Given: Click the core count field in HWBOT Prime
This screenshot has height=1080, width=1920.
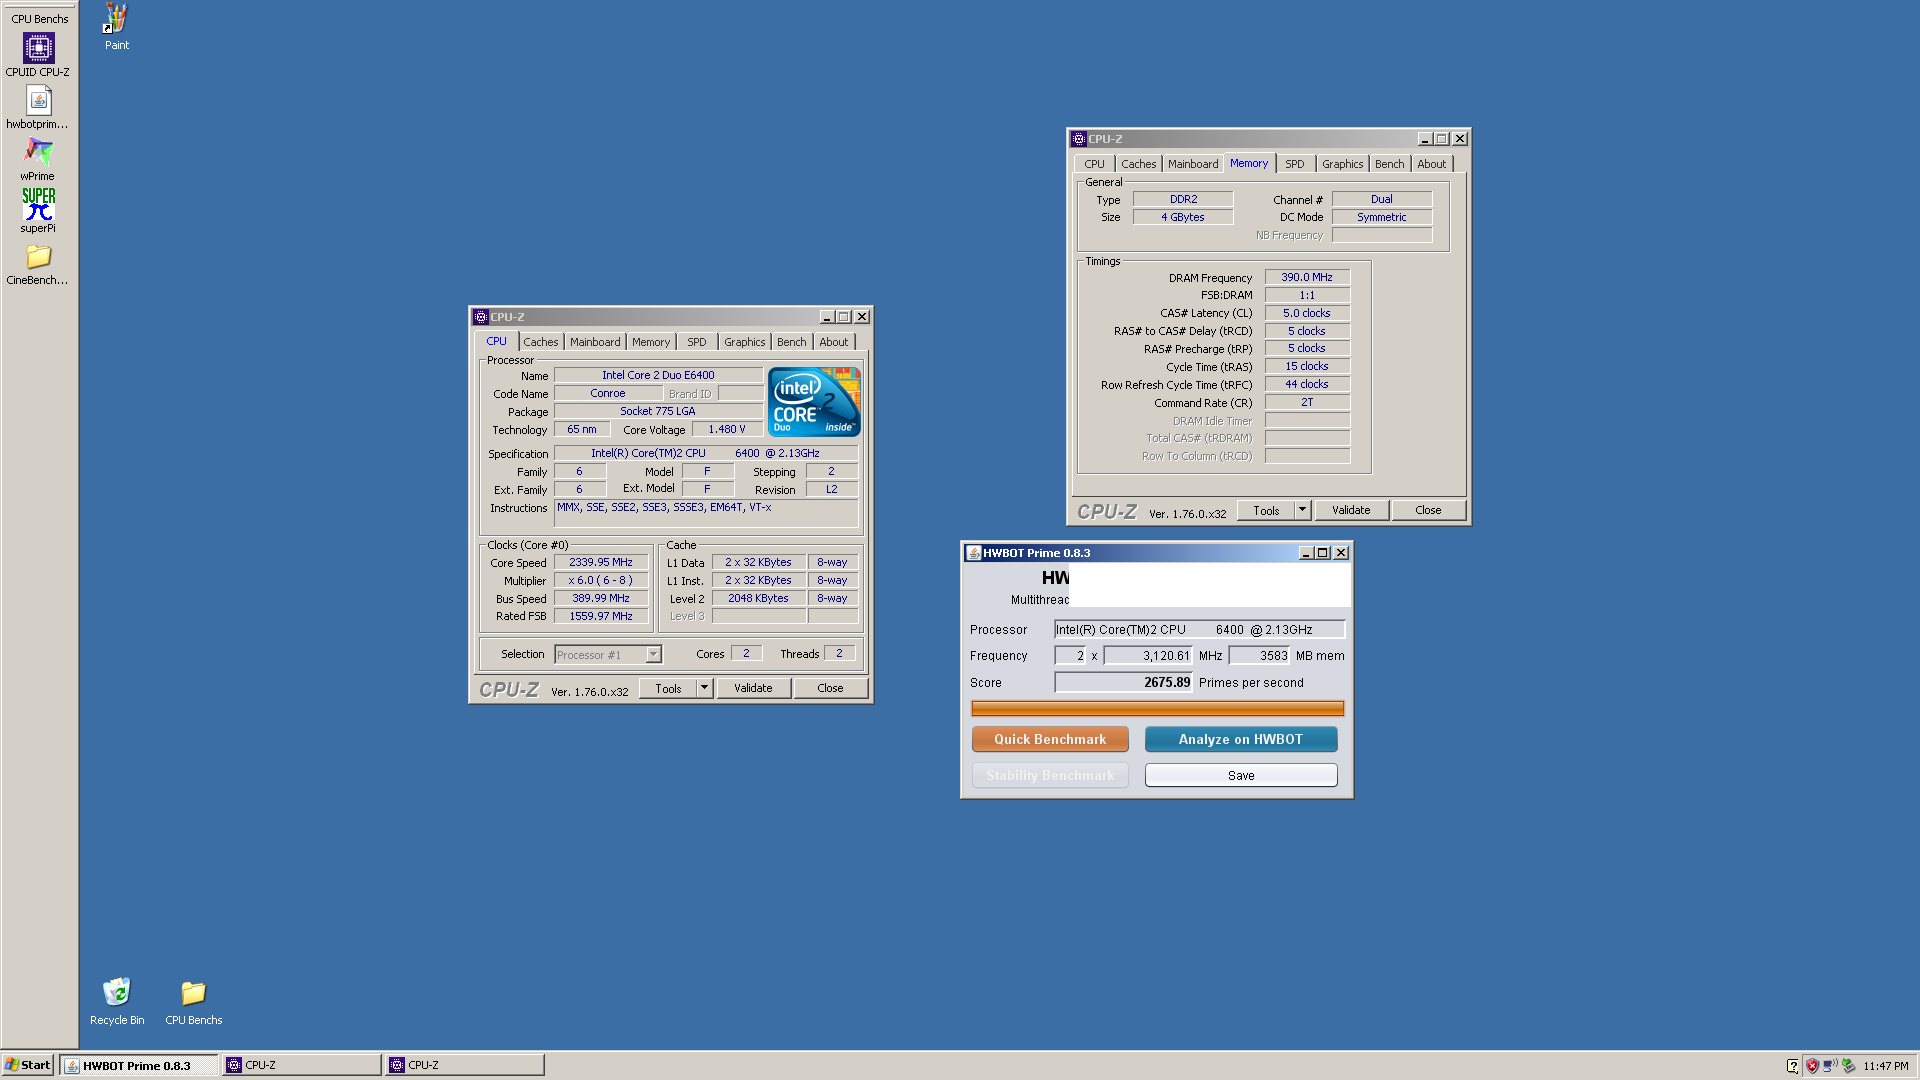Looking at the screenshot, I should (x=1070, y=656).
